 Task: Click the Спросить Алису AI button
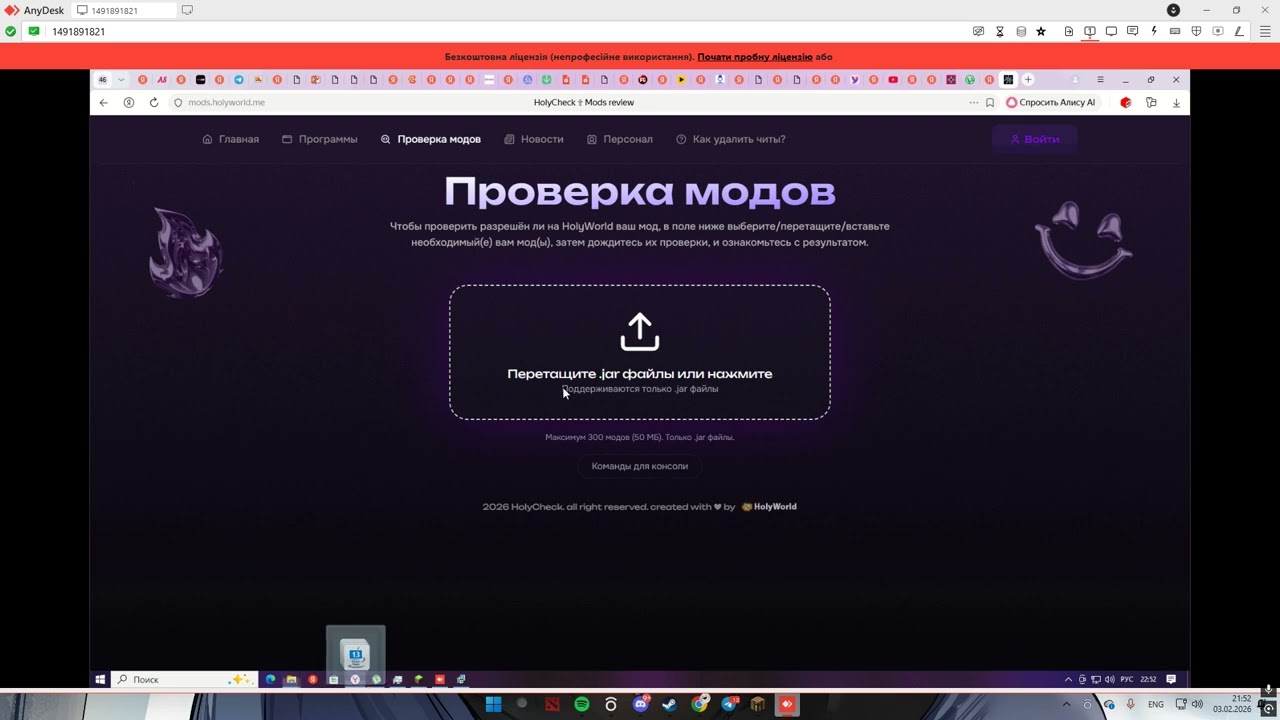pyautogui.click(x=1051, y=102)
